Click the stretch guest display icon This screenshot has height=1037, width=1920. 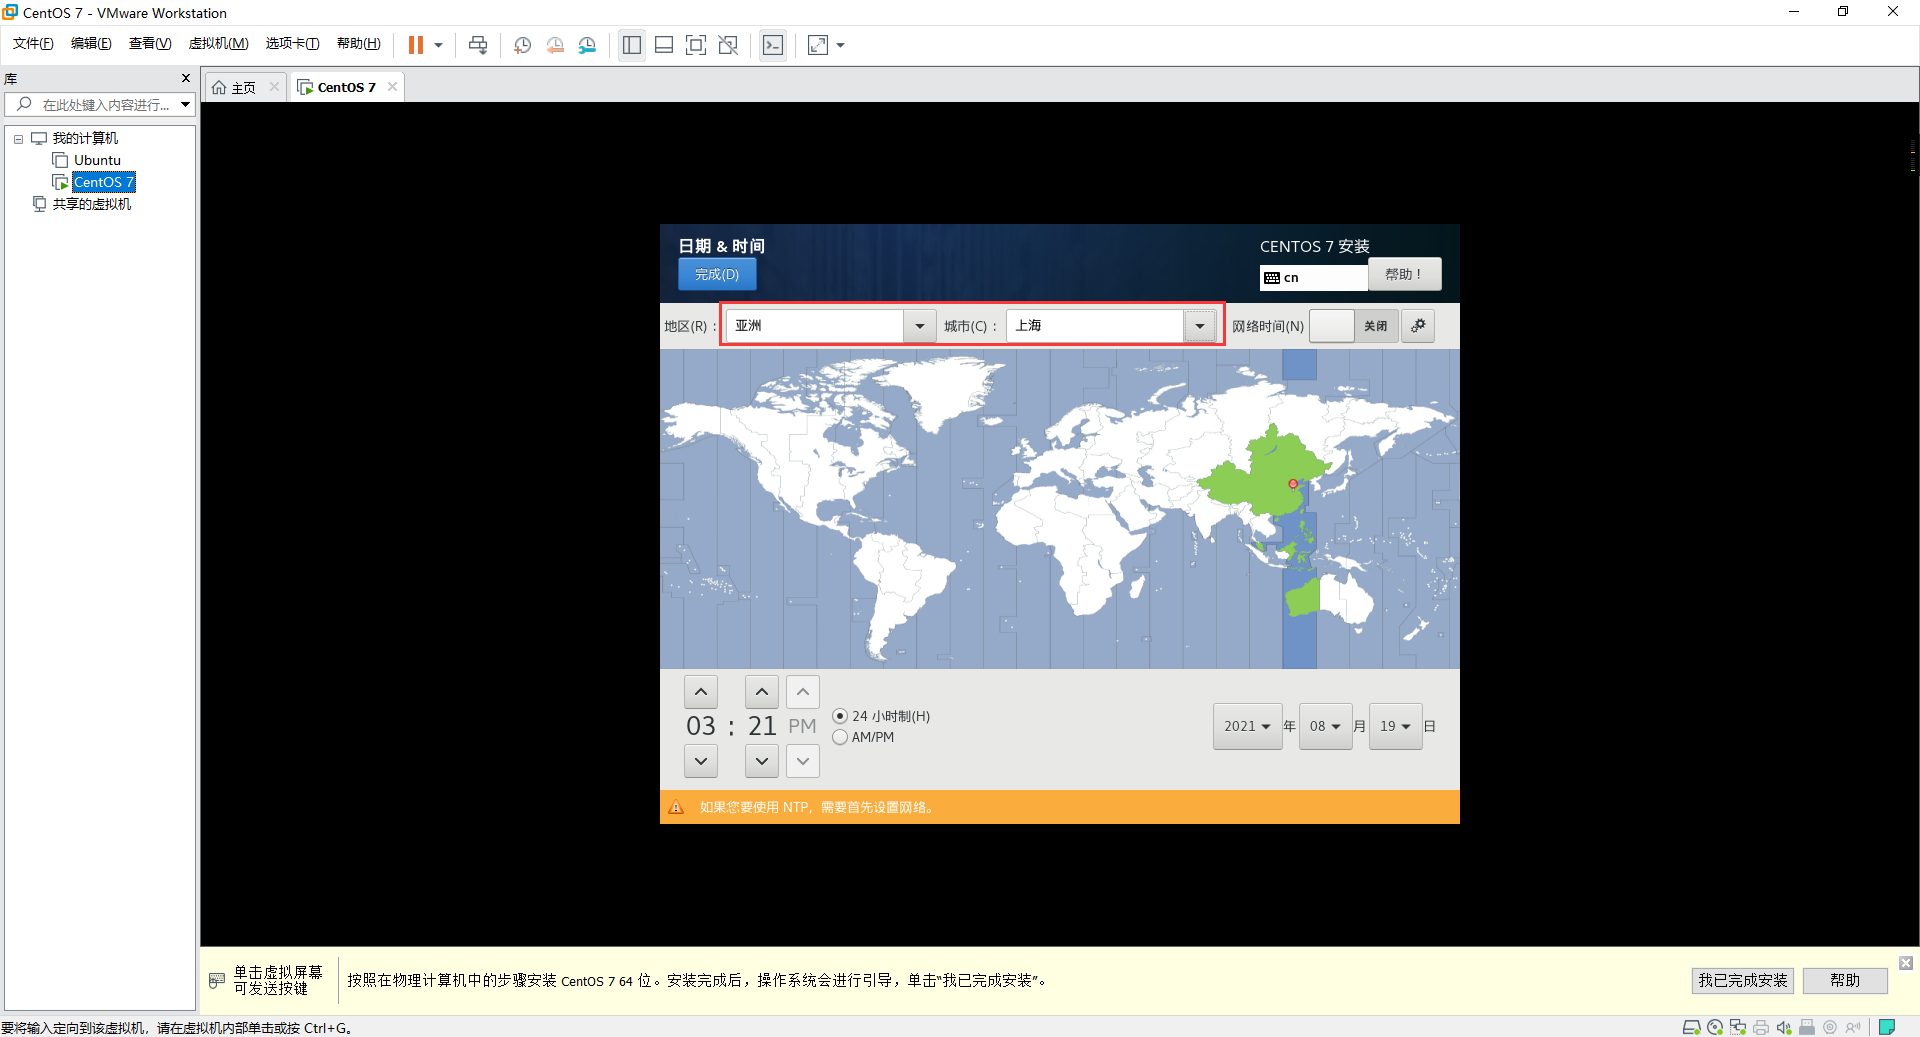coord(818,45)
